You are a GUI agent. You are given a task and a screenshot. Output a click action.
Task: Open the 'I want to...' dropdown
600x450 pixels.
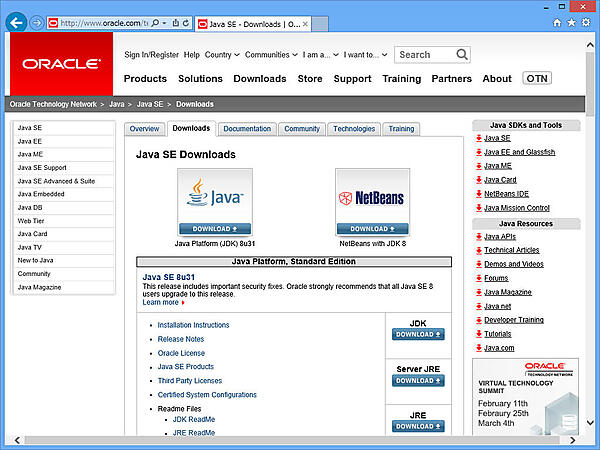click(367, 55)
